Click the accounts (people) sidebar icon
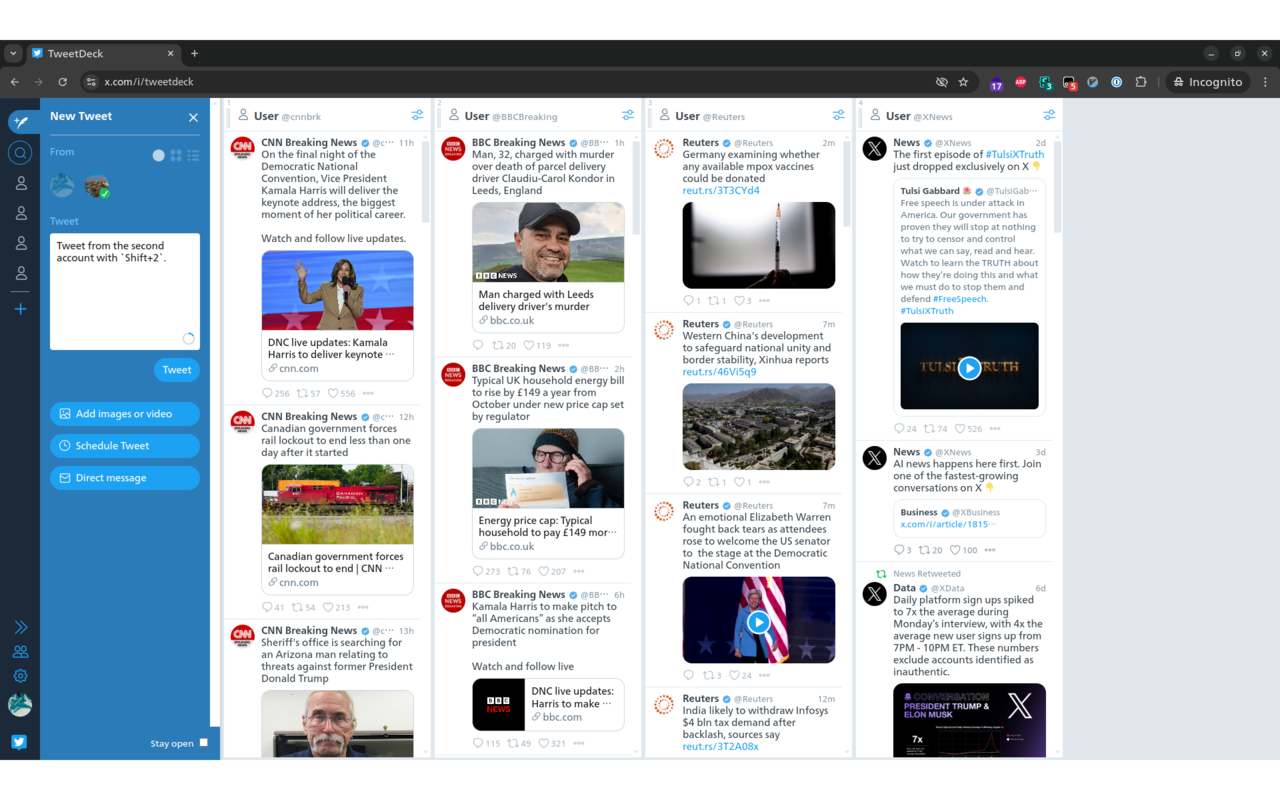1280x800 pixels. click(x=20, y=652)
